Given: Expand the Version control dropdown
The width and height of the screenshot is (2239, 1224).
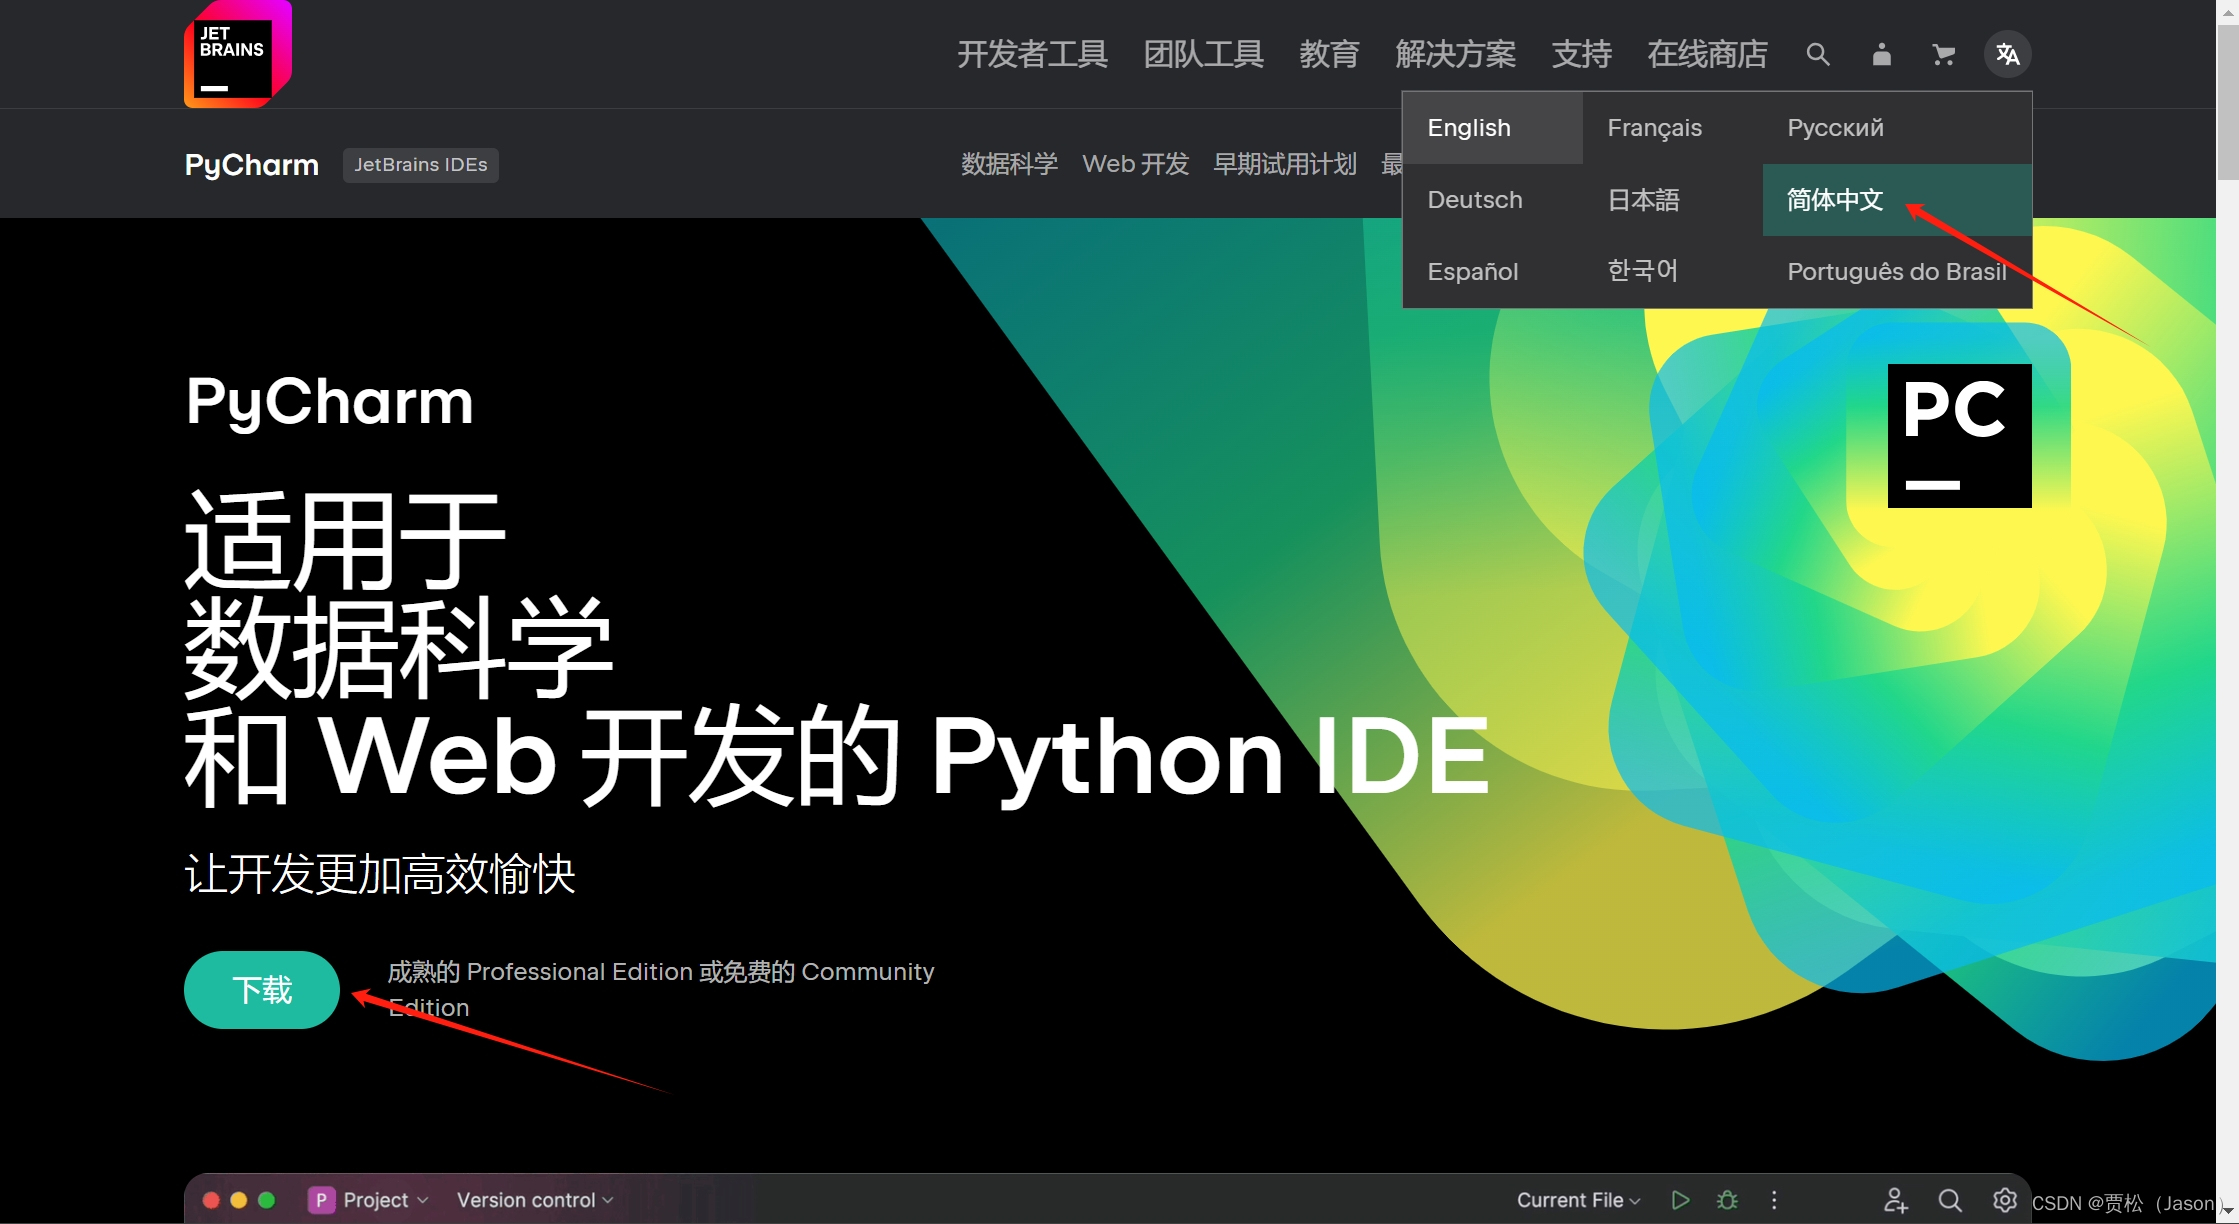Looking at the screenshot, I should click(x=534, y=1199).
